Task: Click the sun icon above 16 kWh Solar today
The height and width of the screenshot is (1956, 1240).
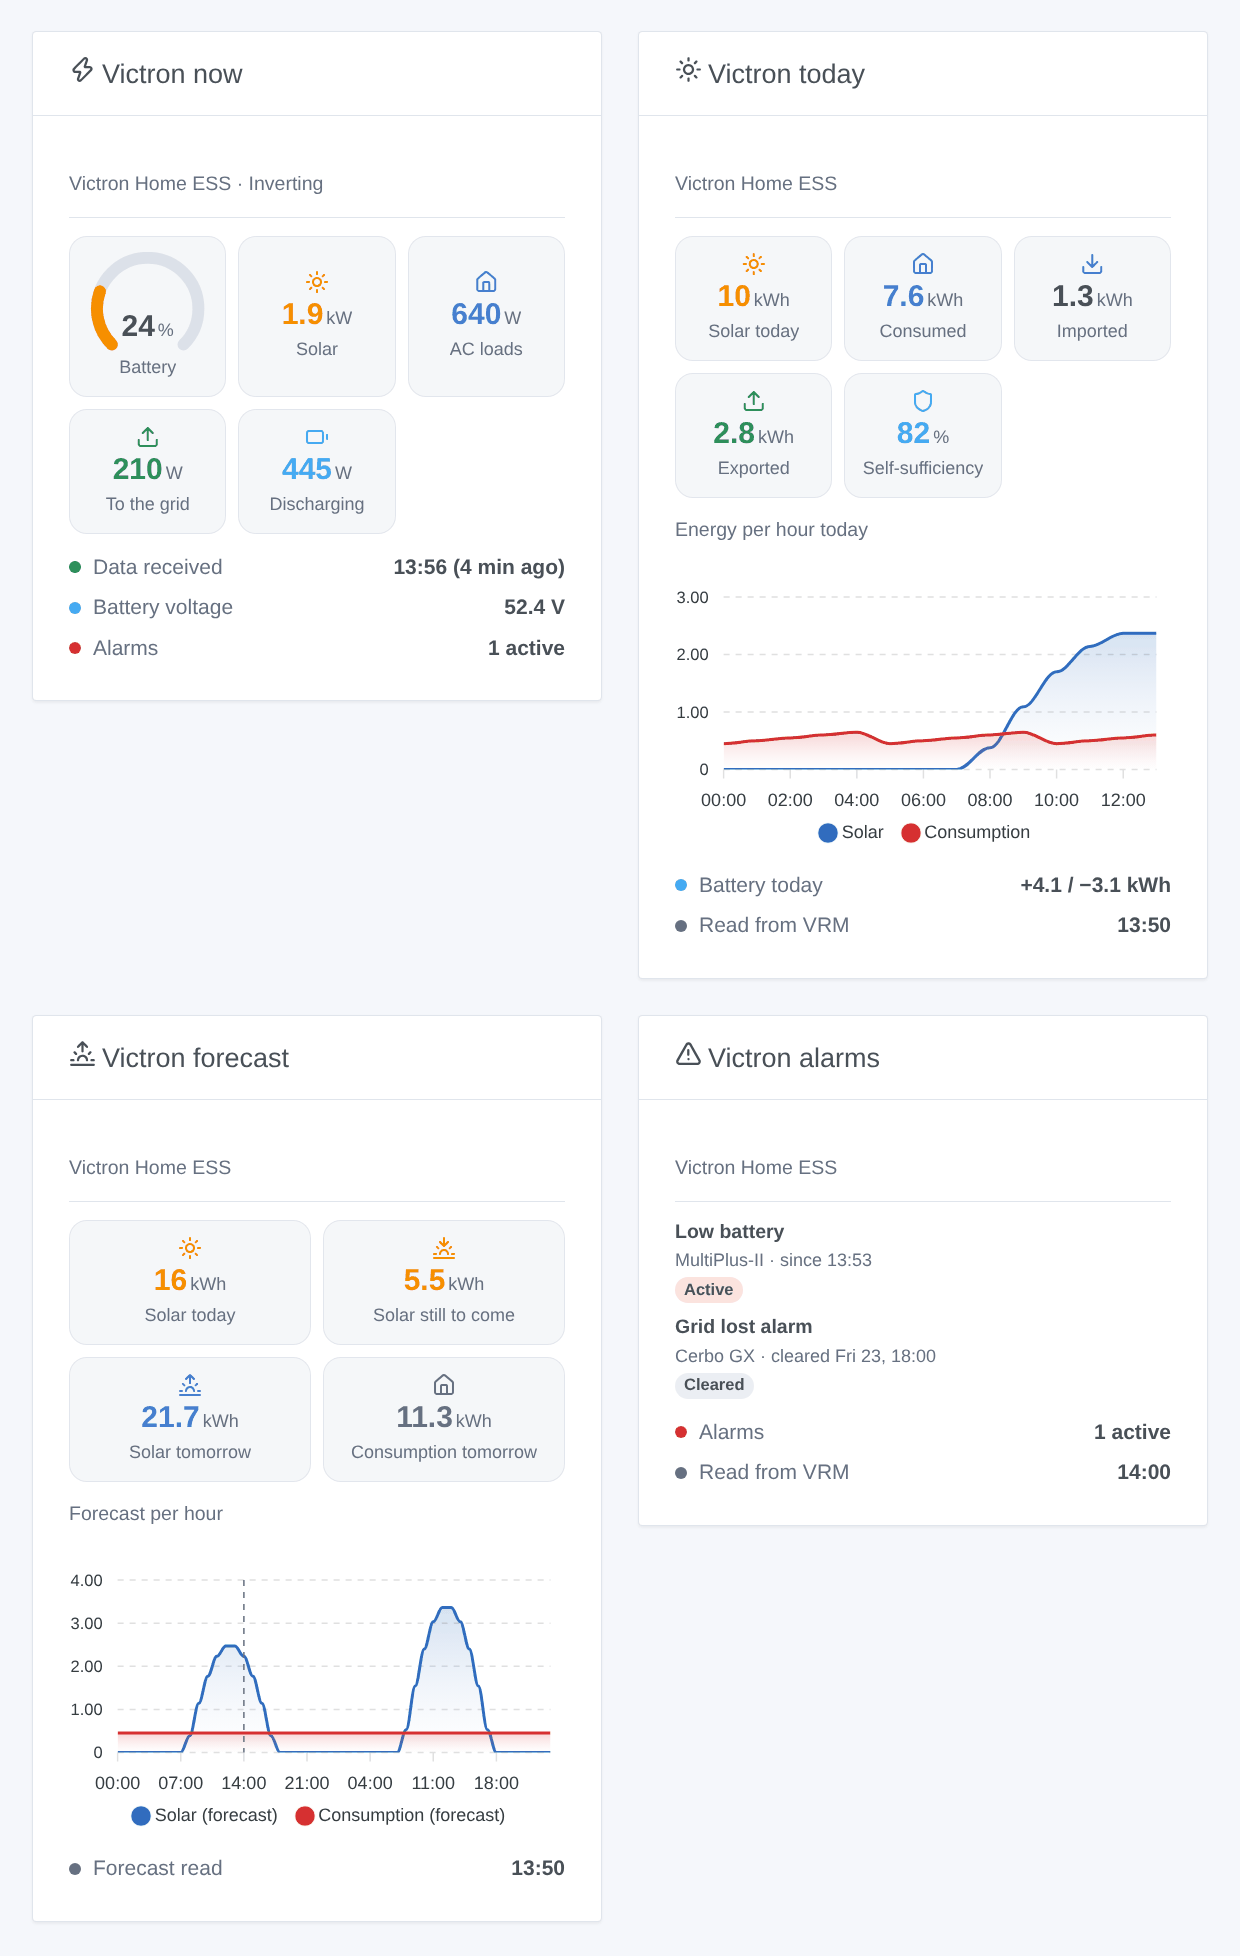Action: [190, 1248]
